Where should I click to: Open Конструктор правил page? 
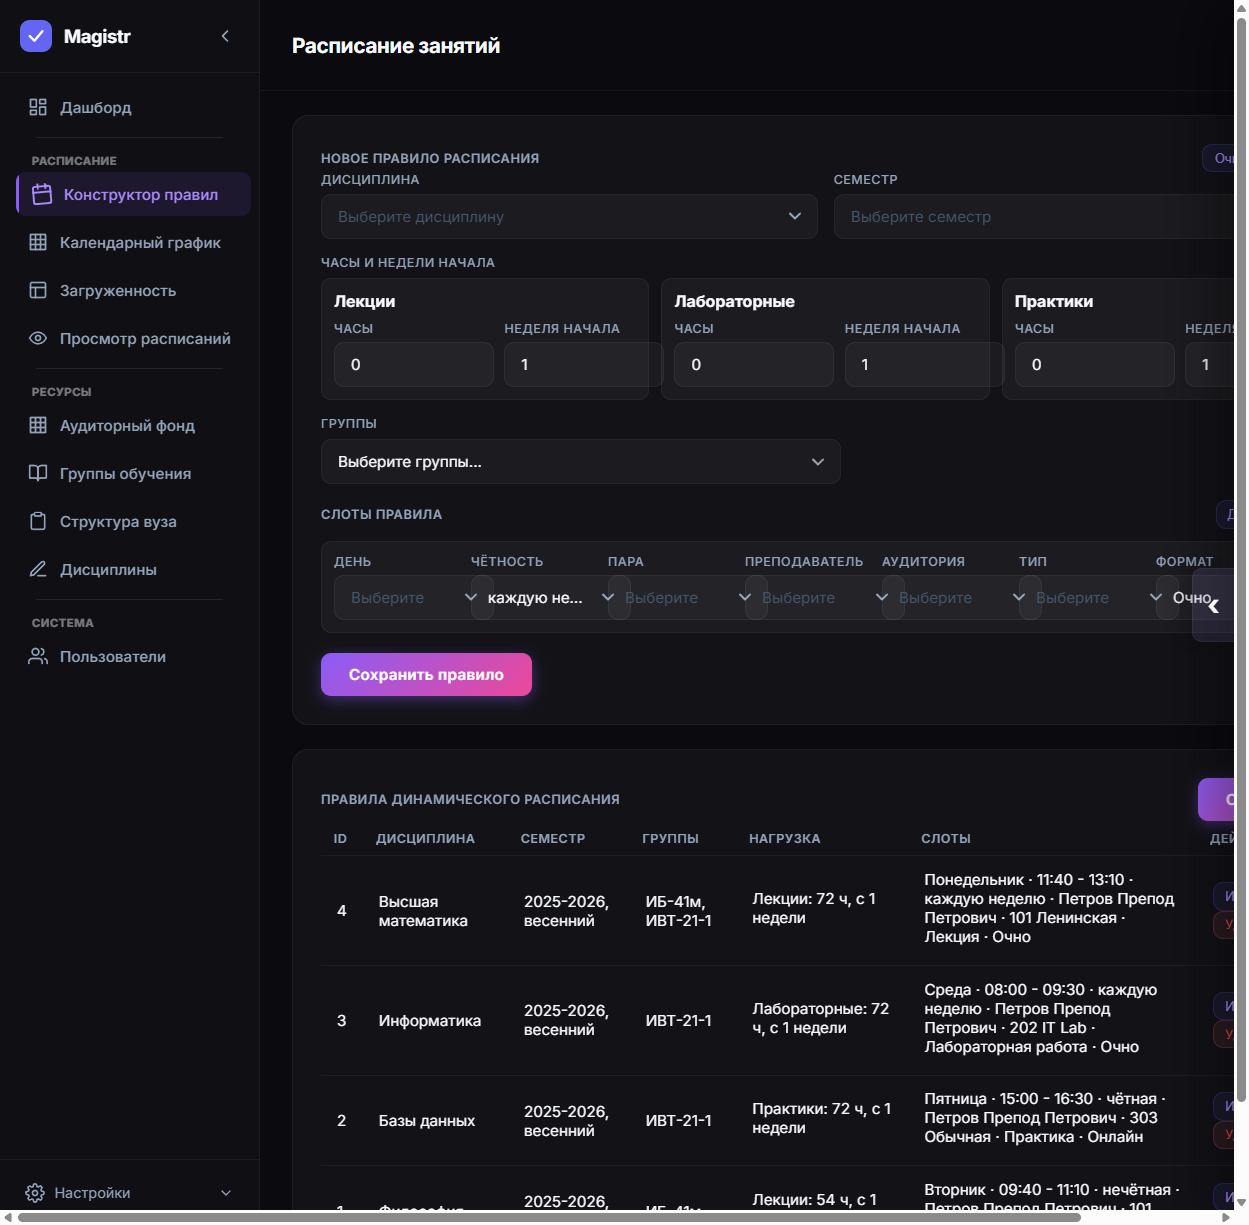pos(133,194)
